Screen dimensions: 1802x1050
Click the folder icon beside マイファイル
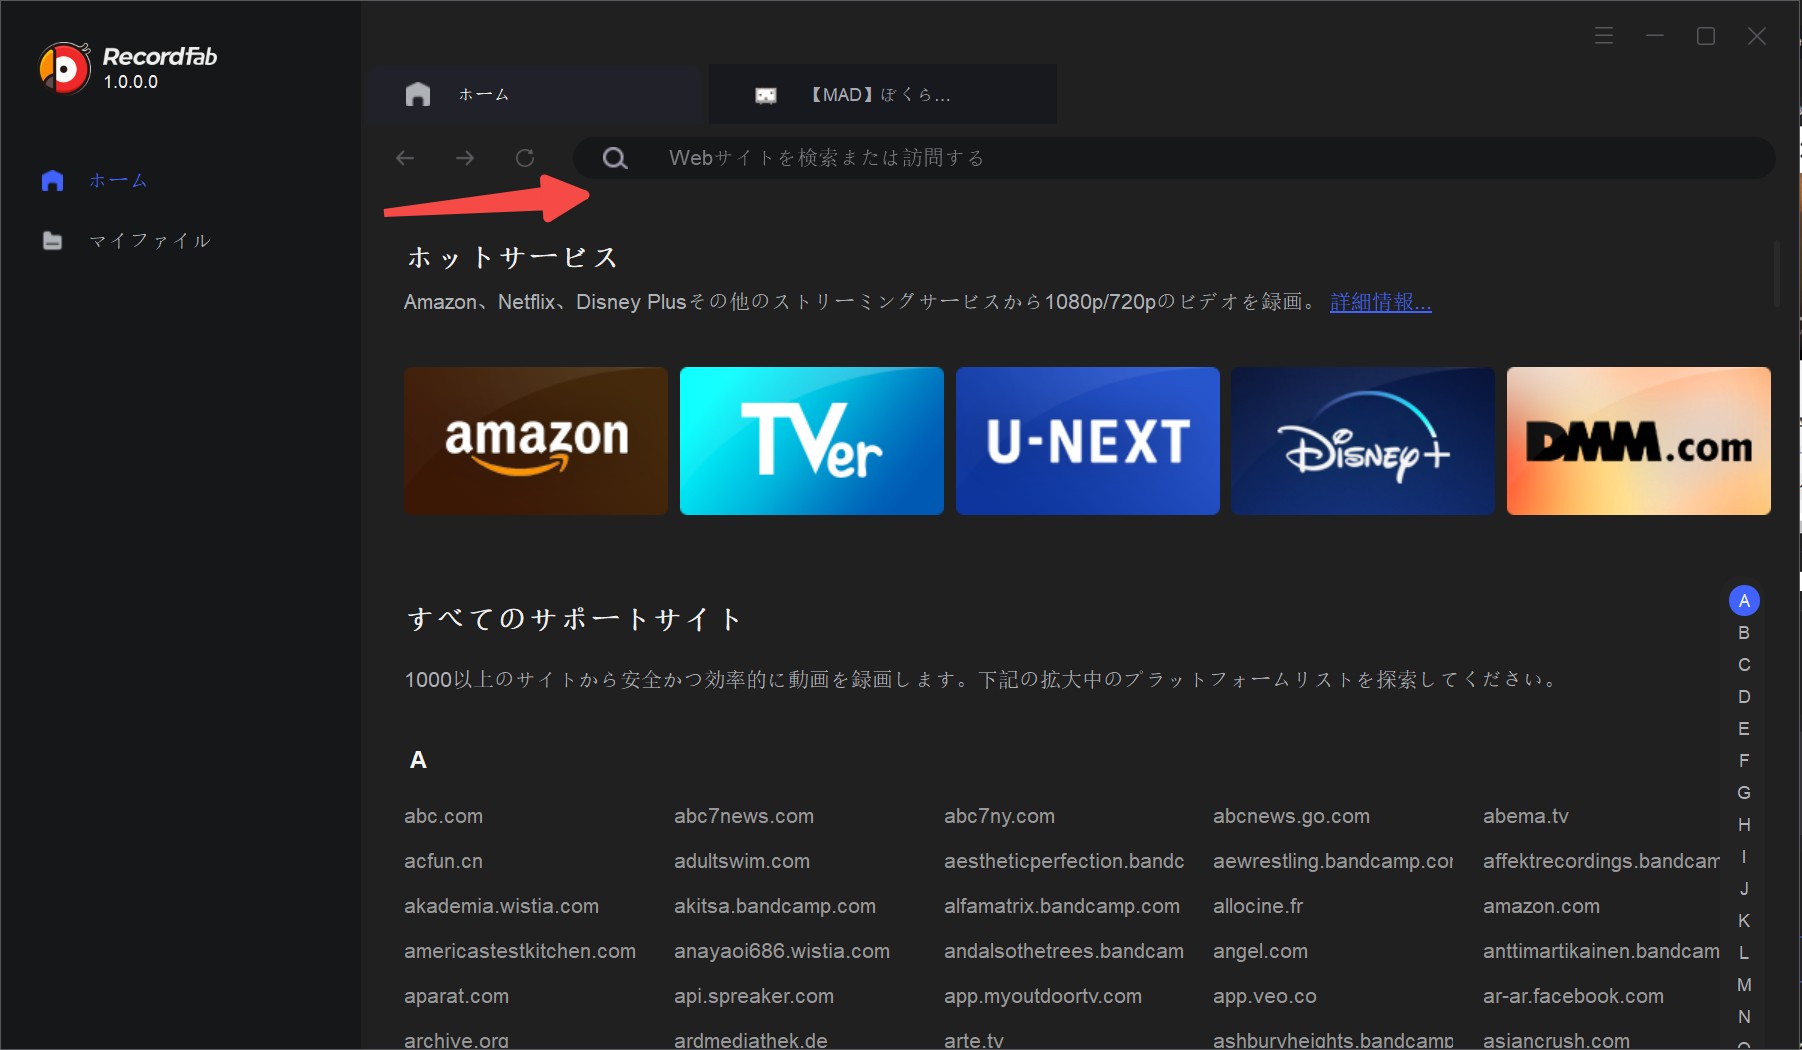(x=53, y=241)
